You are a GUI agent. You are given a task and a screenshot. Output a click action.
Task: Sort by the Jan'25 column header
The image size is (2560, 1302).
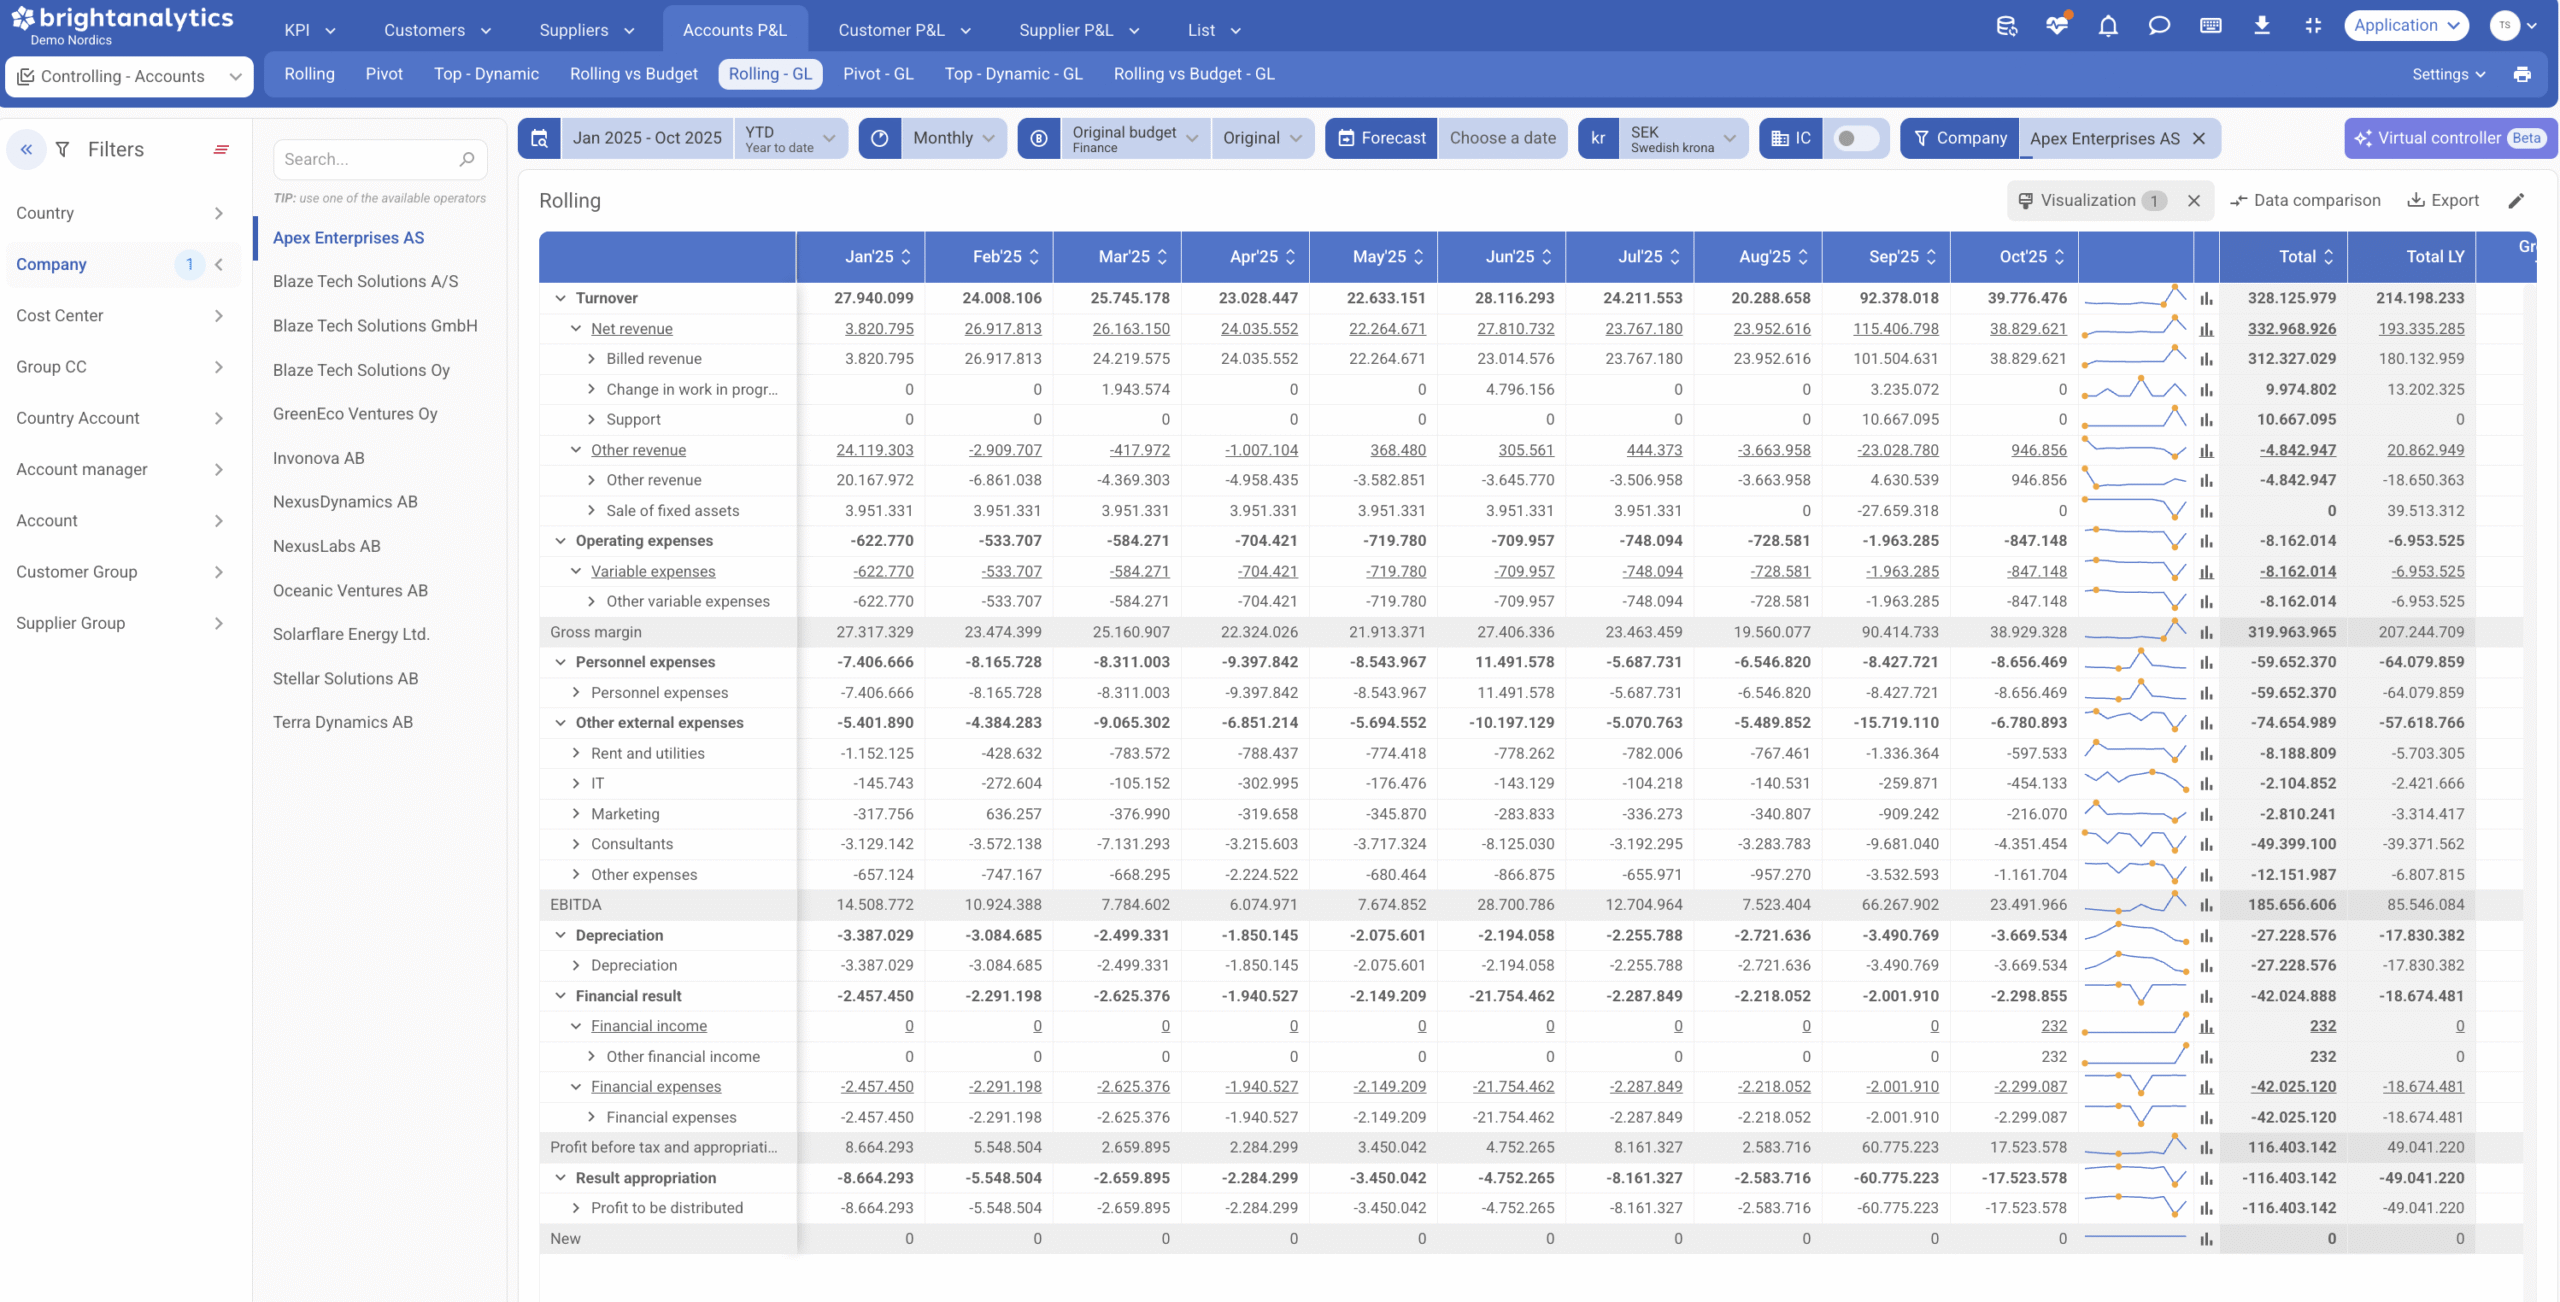point(869,257)
